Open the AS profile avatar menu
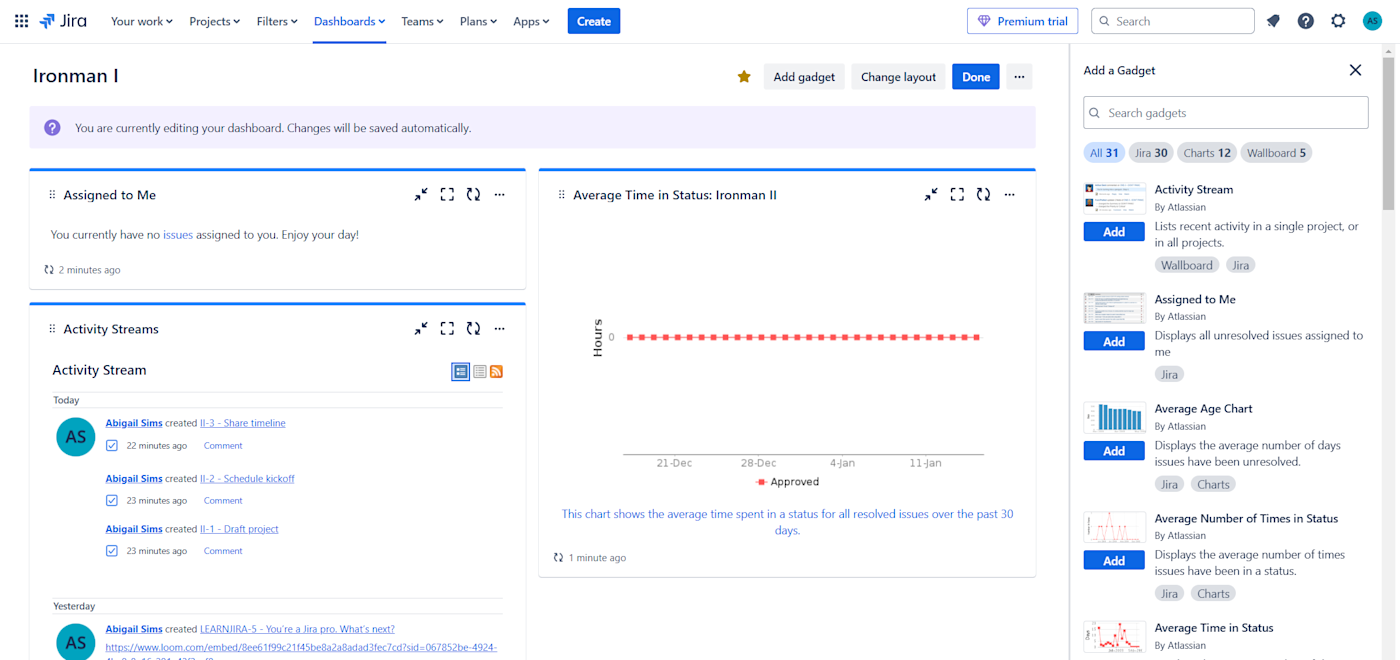Screen dimensions: 1400x660 pos(1372,21)
